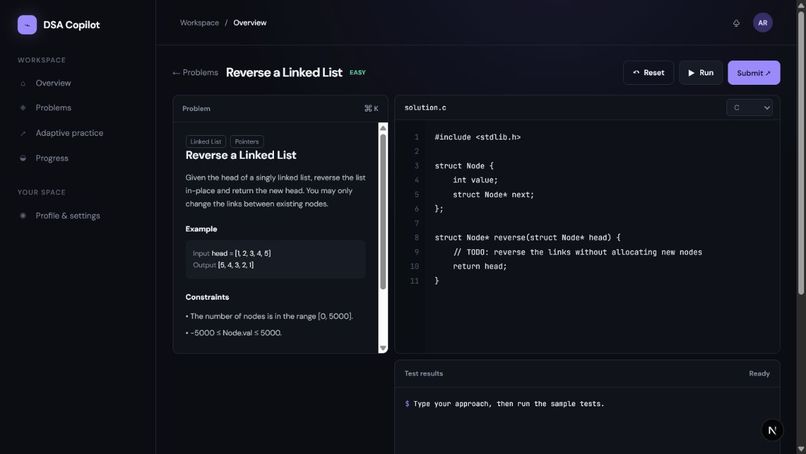Click the 'Test results' header

tap(424, 373)
